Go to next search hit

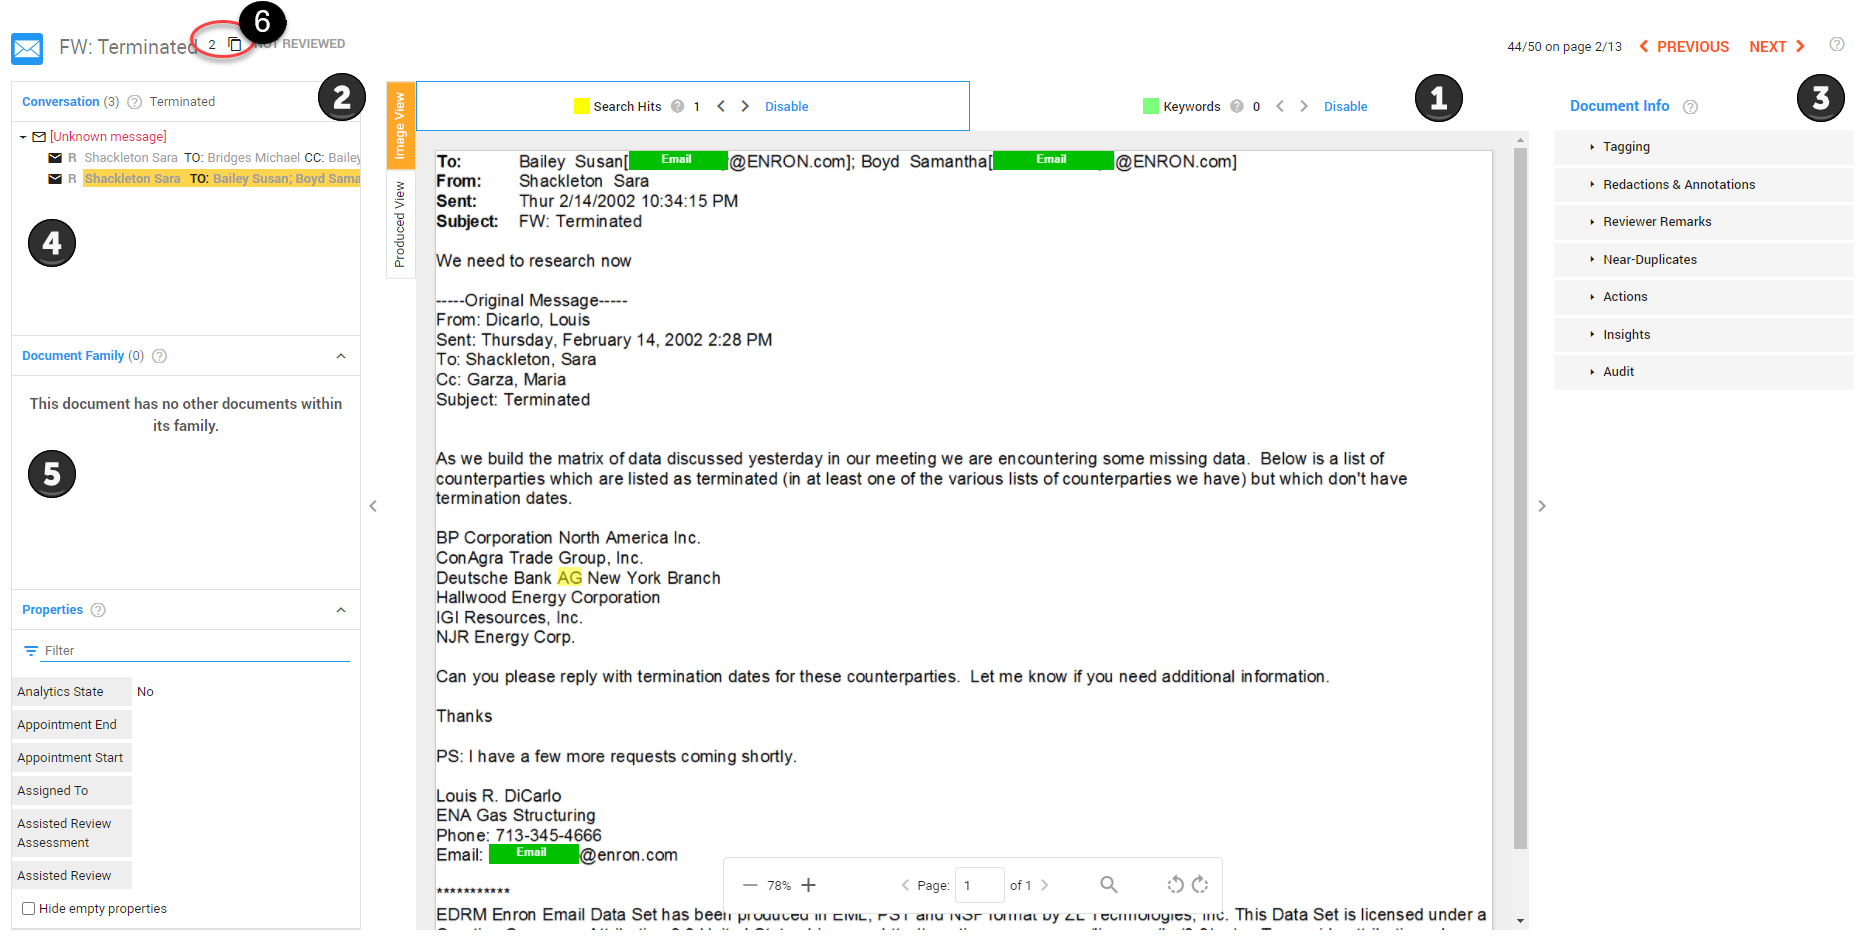tap(745, 106)
